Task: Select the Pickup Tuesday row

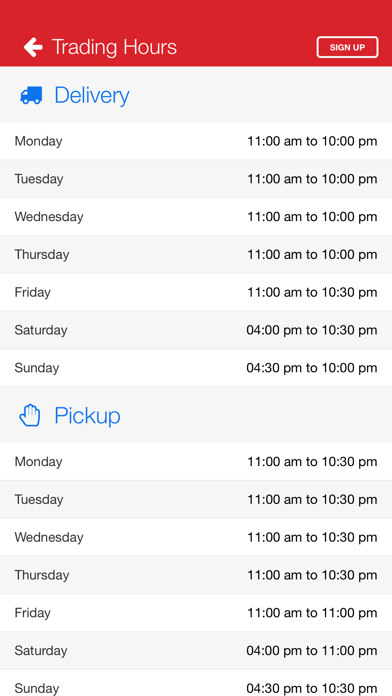Action: pyautogui.click(x=196, y=499)
